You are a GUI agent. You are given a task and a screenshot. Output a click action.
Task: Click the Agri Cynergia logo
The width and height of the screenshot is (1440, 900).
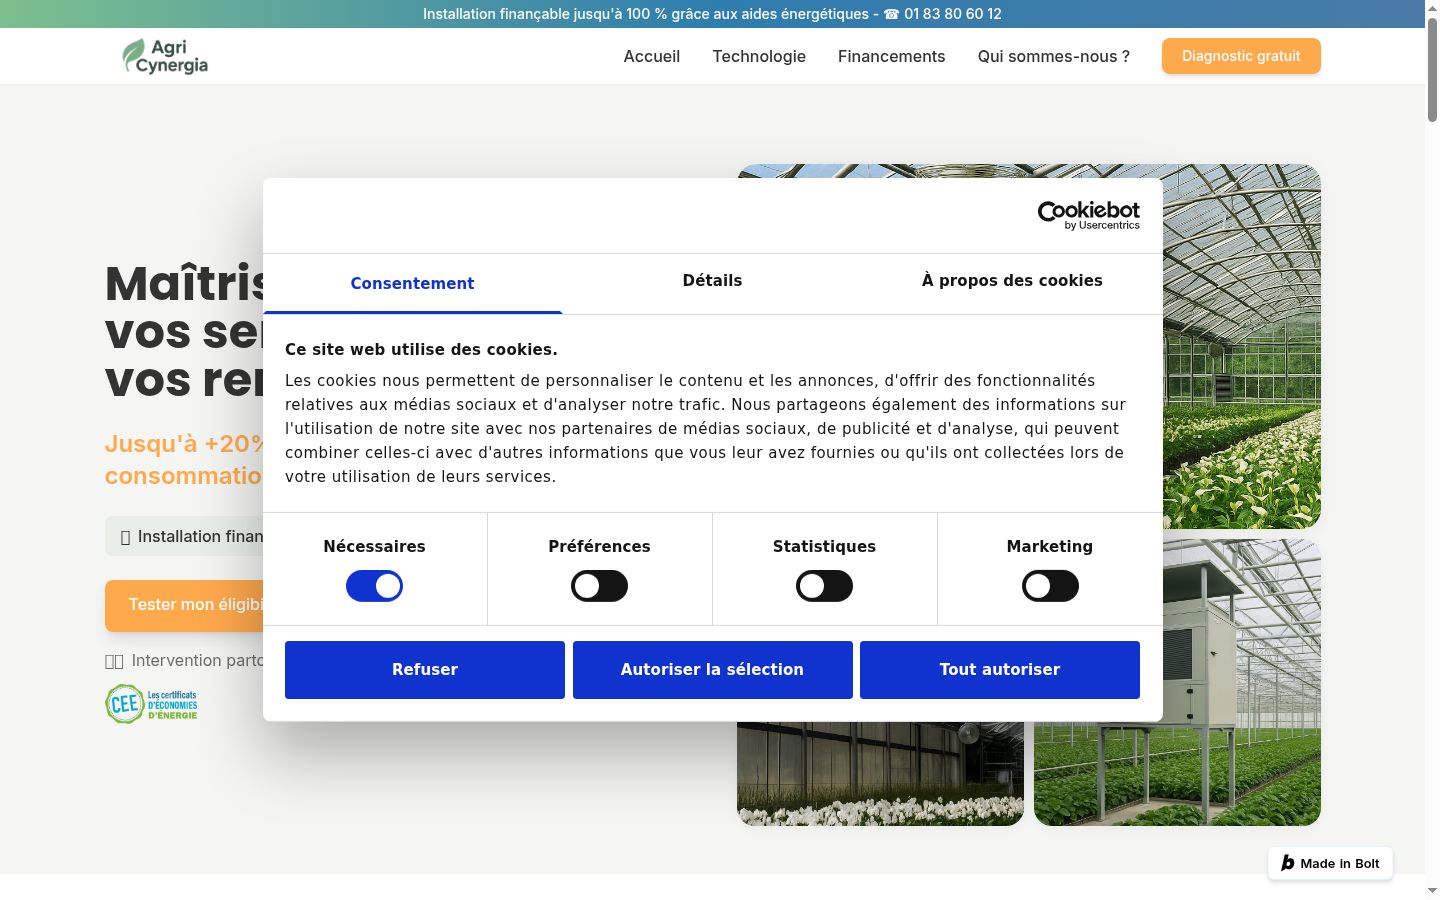tap(165, 56)
